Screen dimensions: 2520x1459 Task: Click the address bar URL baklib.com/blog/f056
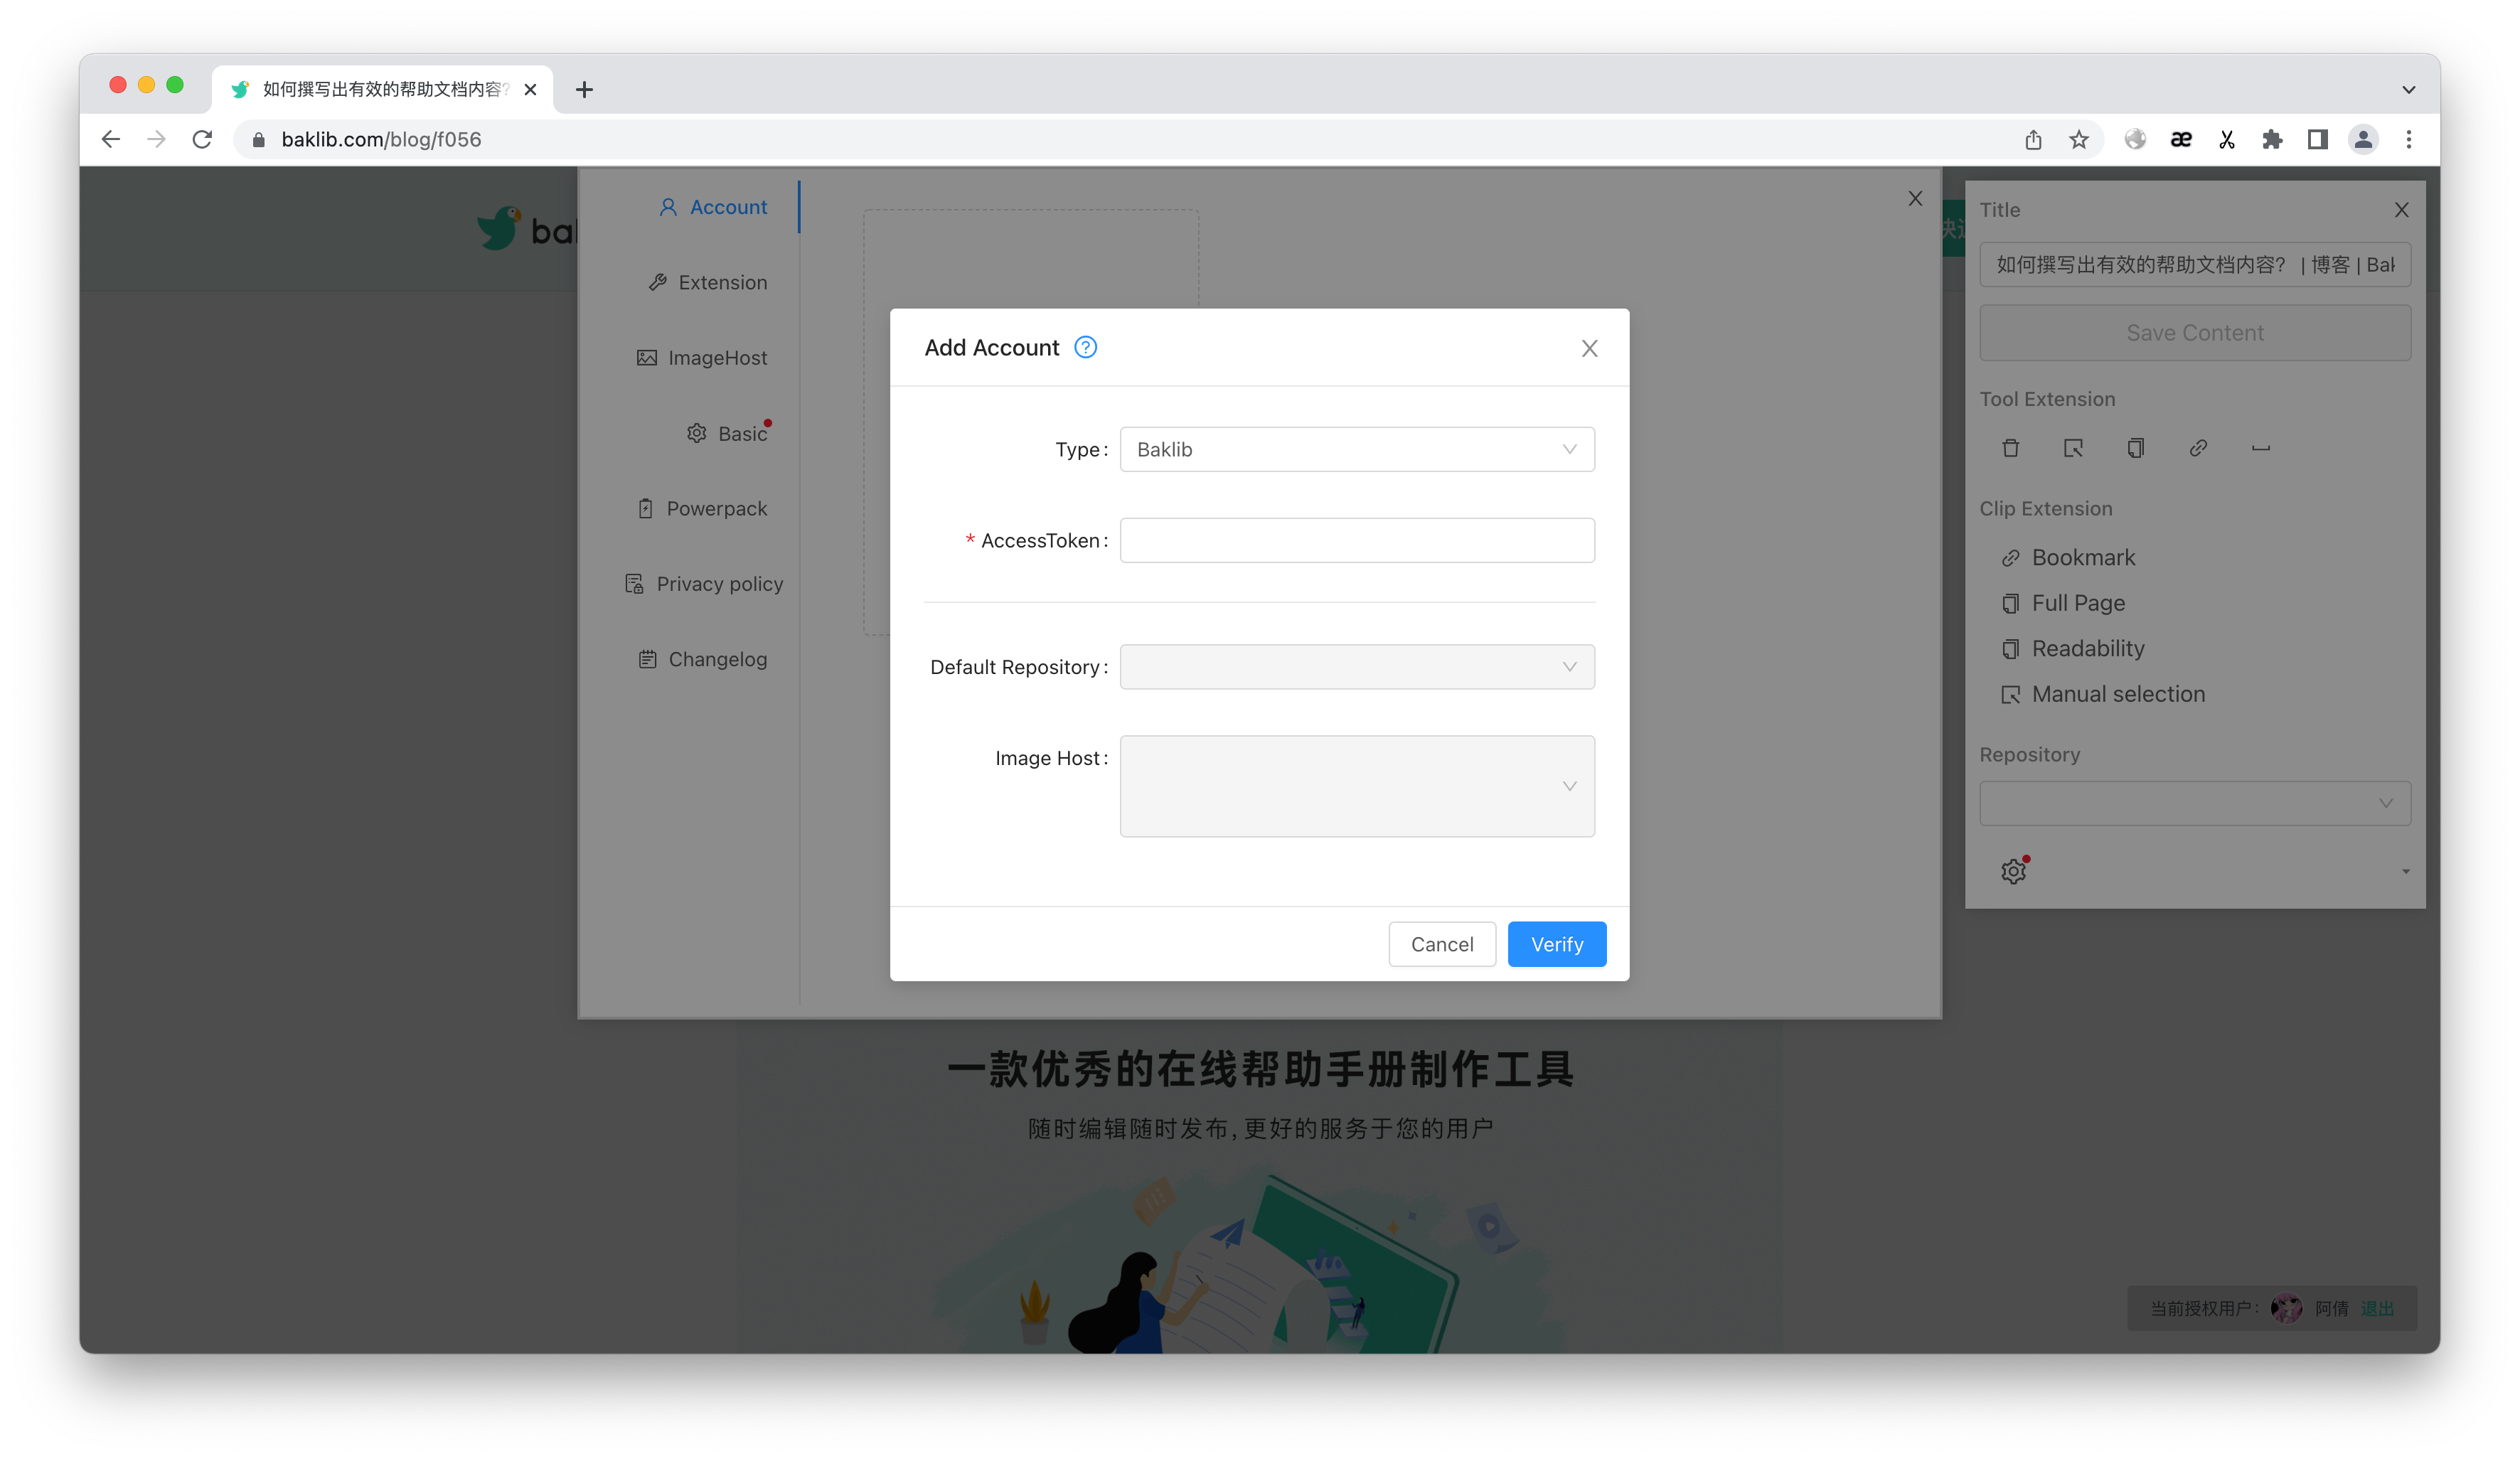click(x=381, y=139)
